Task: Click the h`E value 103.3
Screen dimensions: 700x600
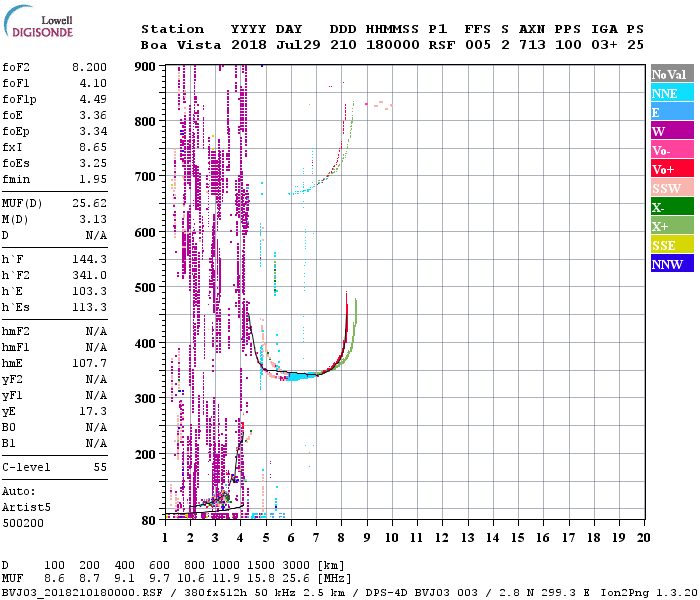Action: click(x=89, y=292)
